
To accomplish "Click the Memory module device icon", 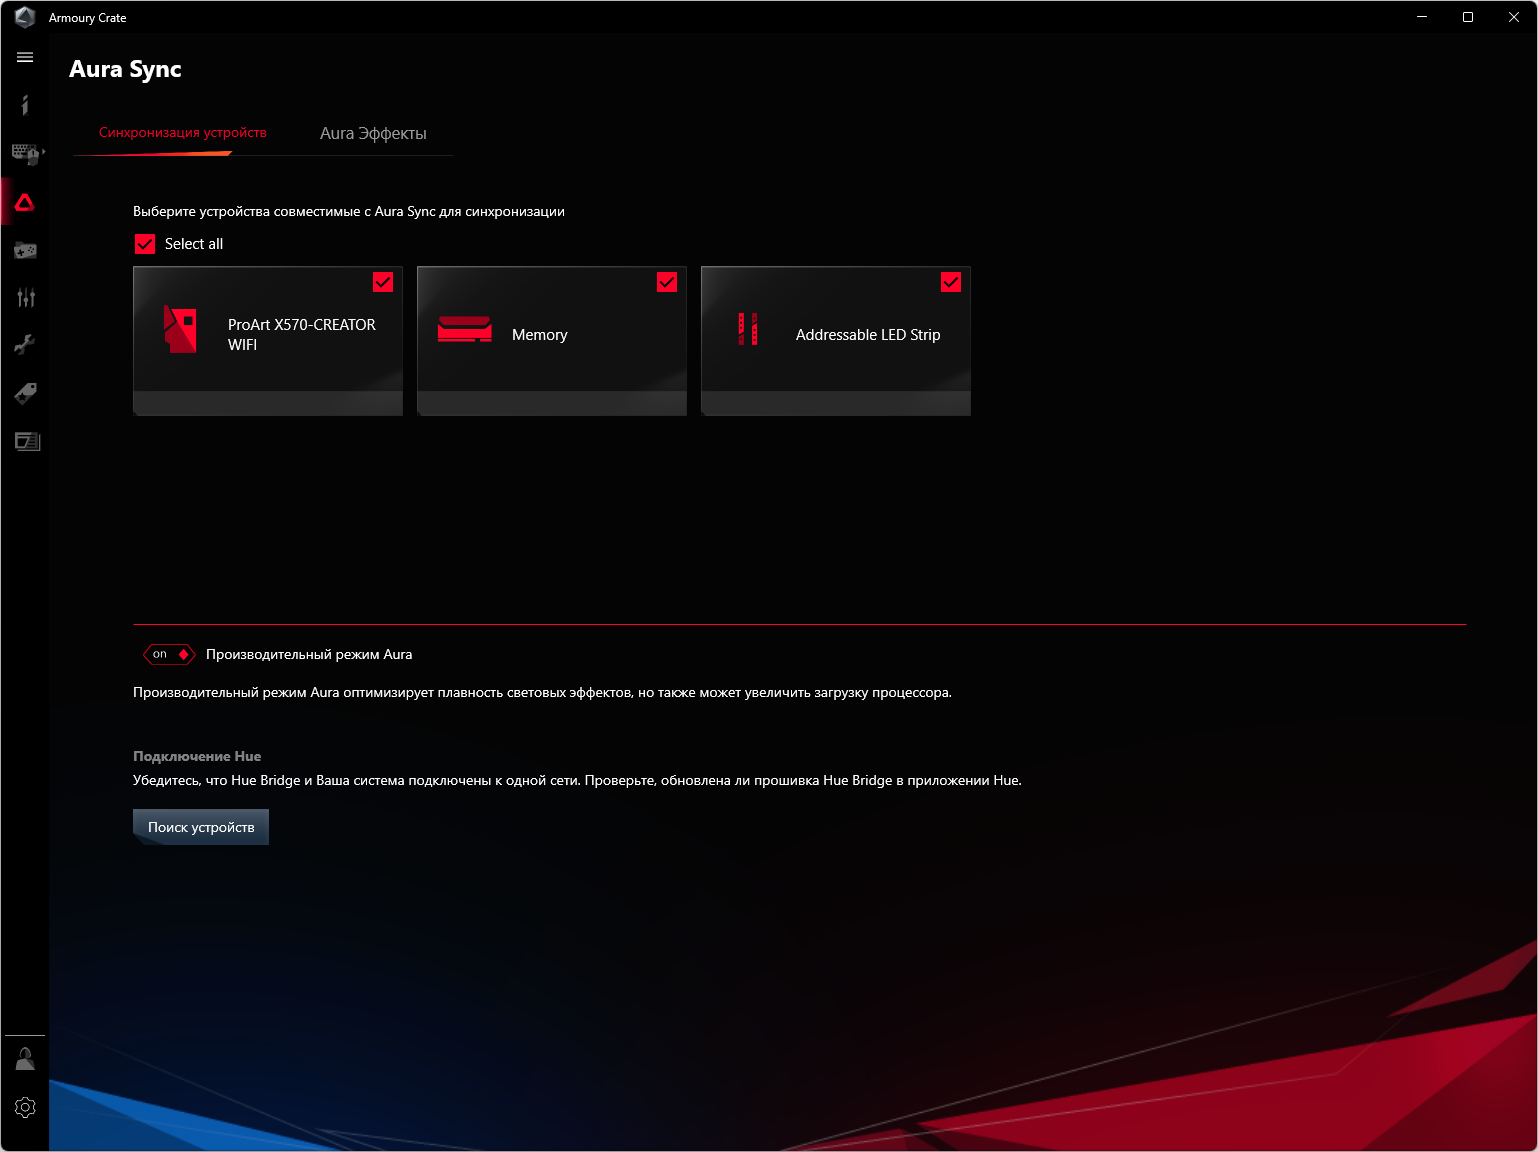I will pyautogui.click(x=465, y=330).
